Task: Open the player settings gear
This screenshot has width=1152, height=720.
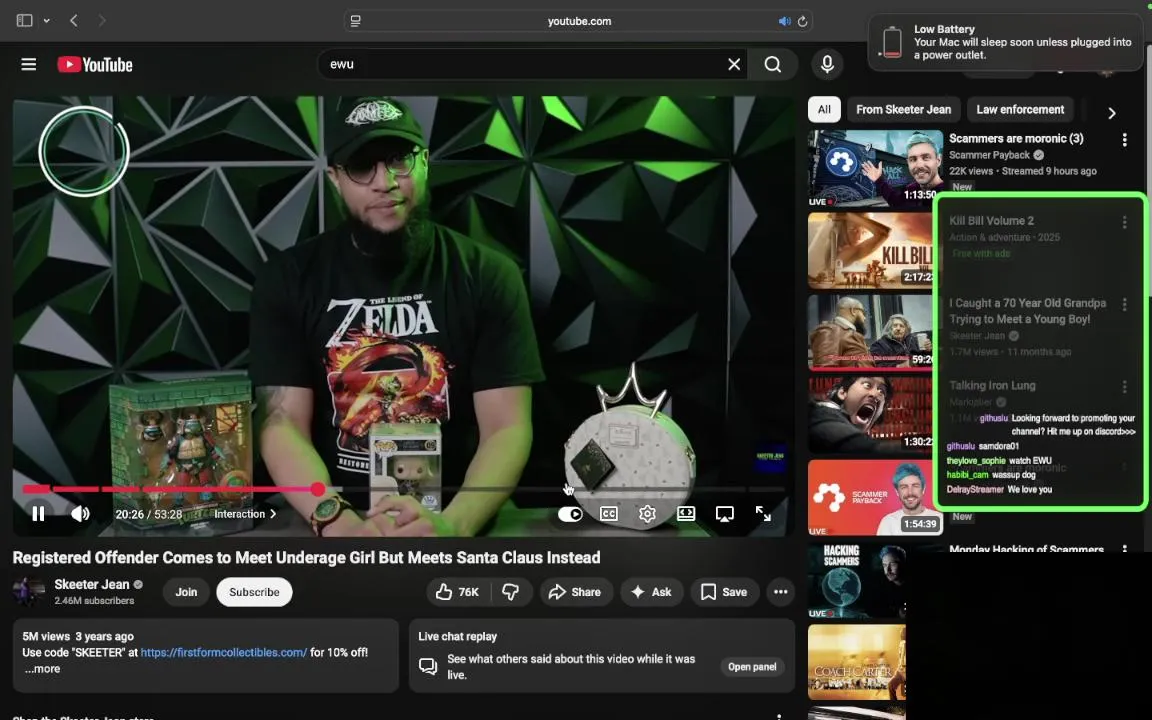Action: click(647, 514)
